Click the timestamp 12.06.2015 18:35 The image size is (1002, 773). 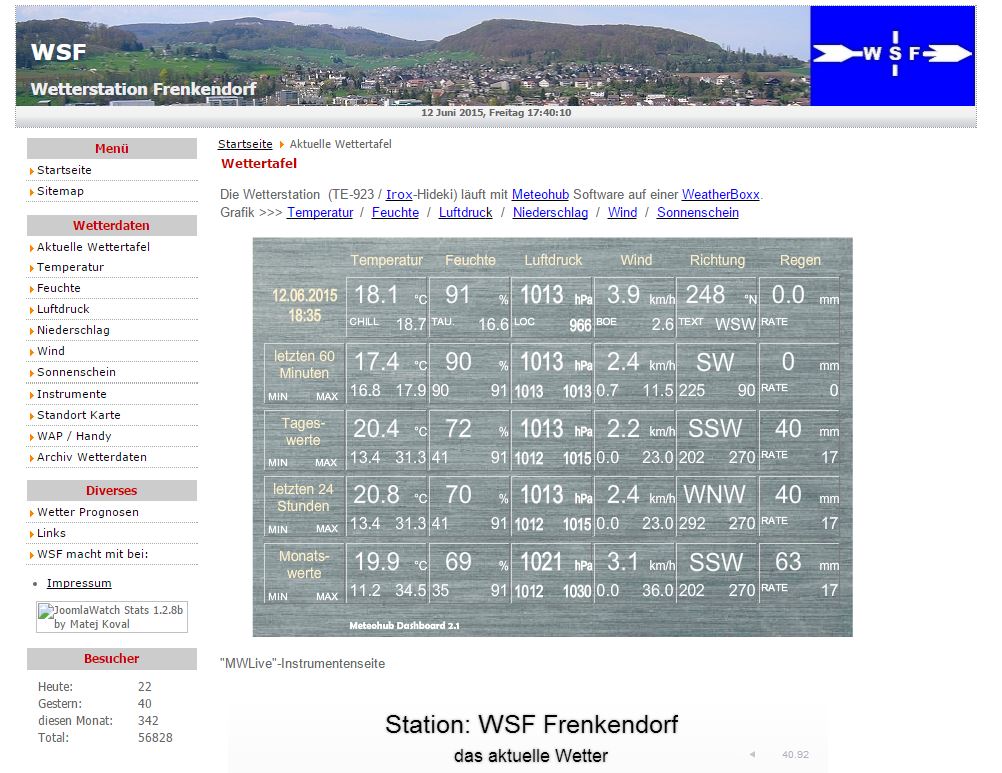305,305
